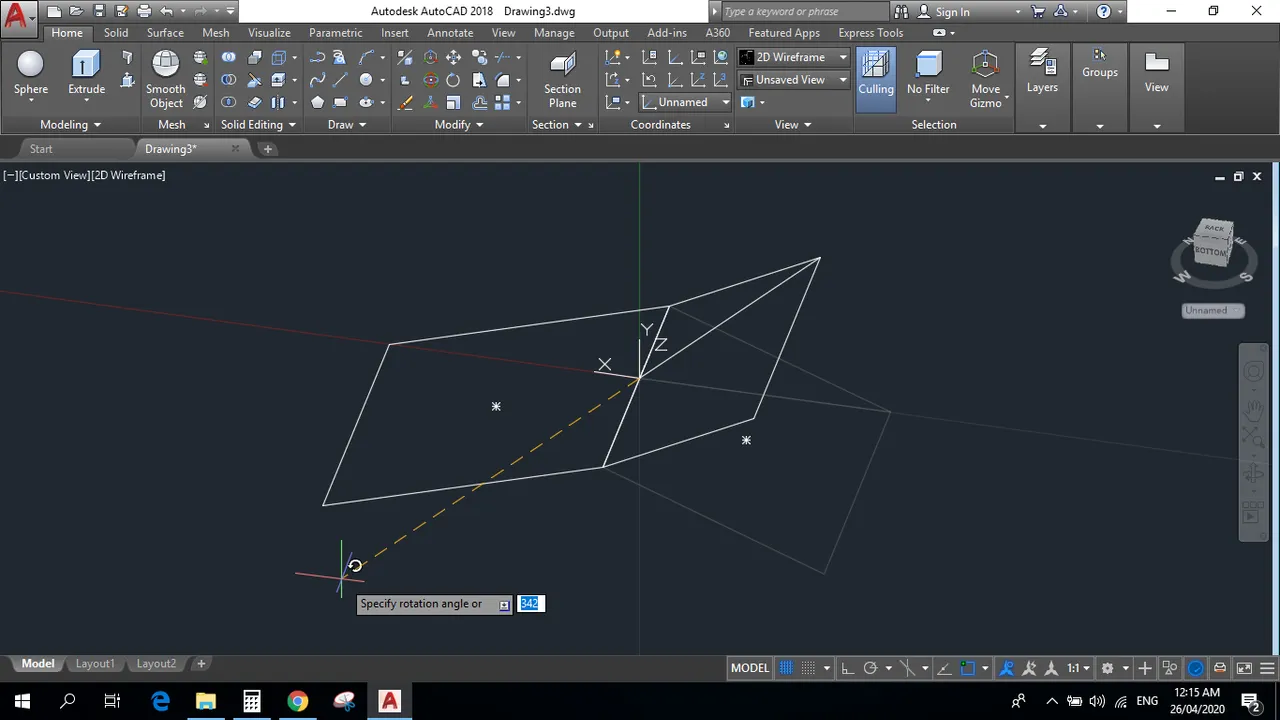Switch to the Start file tab
This screenshot has width=1280, height=720.
click(x=41, y=149)
